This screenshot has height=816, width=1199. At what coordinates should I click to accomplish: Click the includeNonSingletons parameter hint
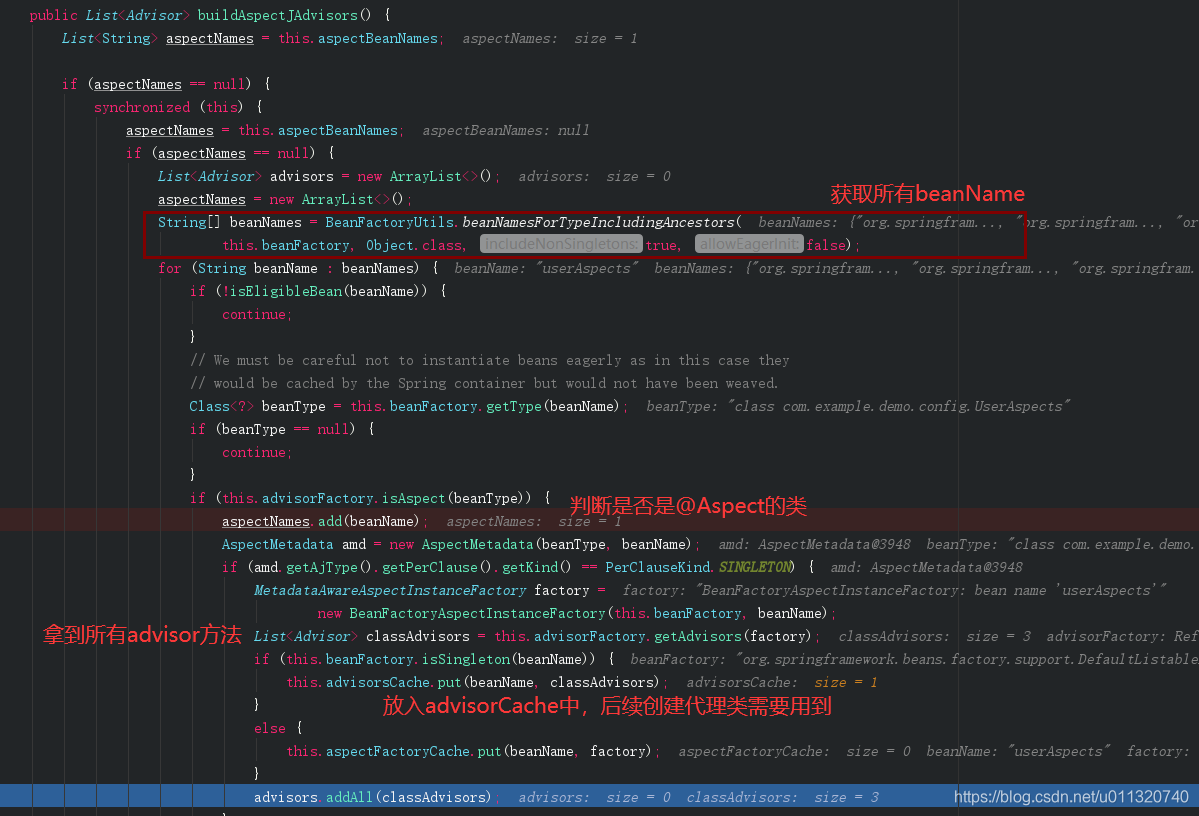coord(561,245)
